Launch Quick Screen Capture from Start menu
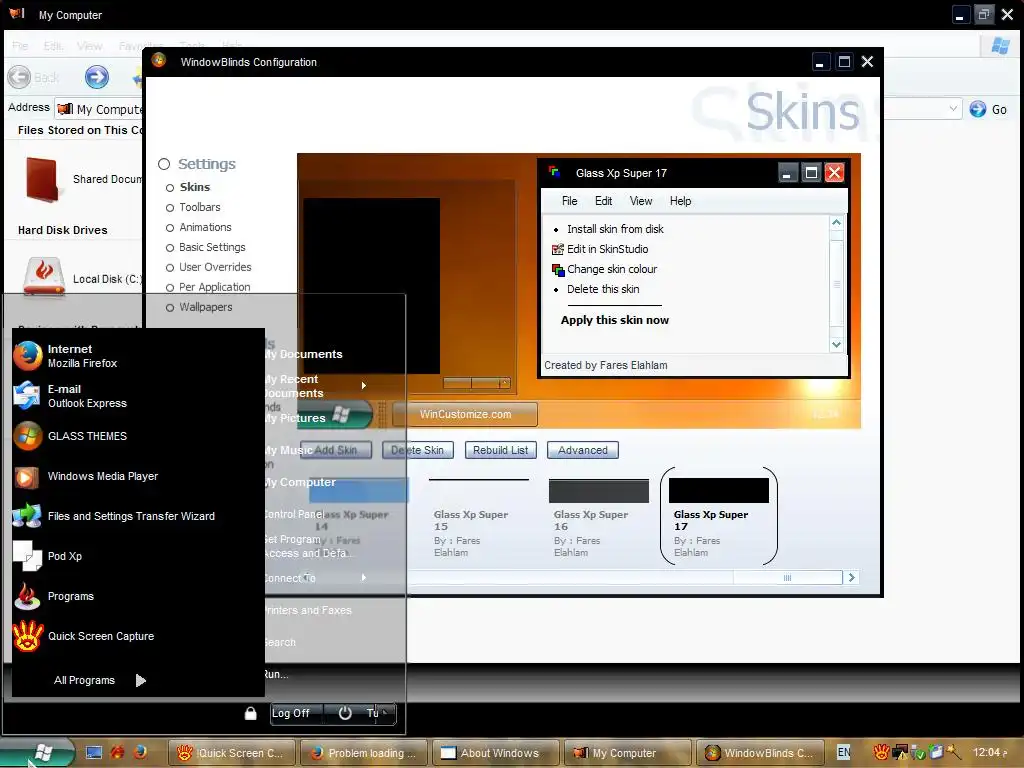This screenshot has height=768, width=1024. pos(84,636)
